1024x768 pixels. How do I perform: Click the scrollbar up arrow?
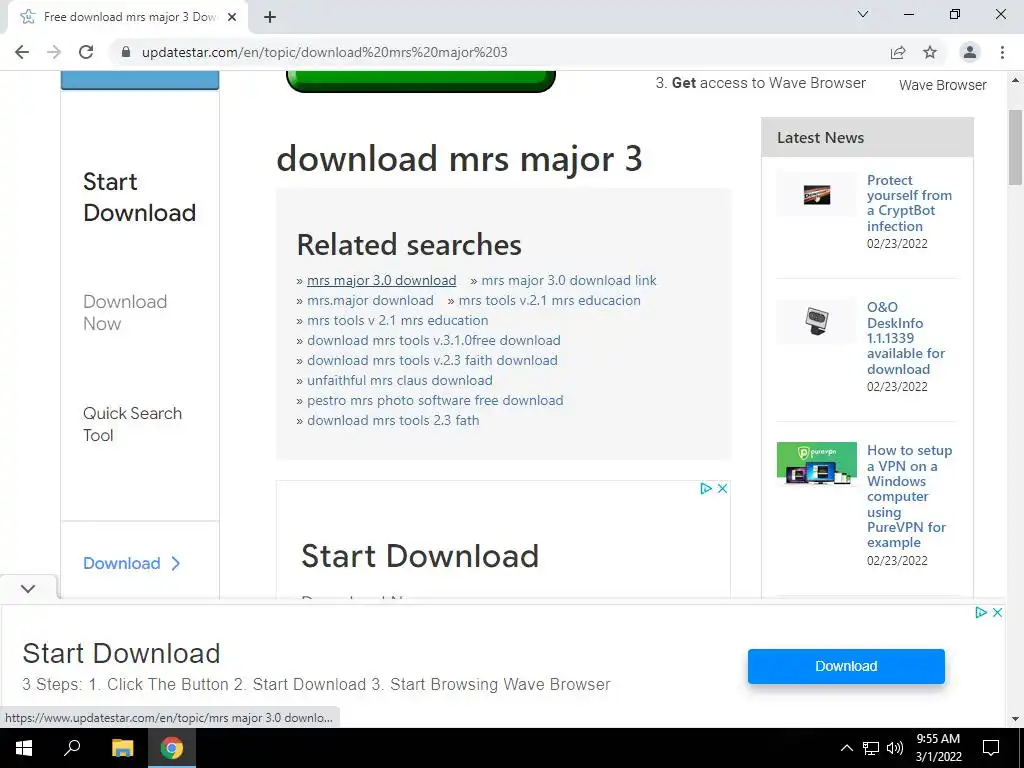tap(1015, 81)
